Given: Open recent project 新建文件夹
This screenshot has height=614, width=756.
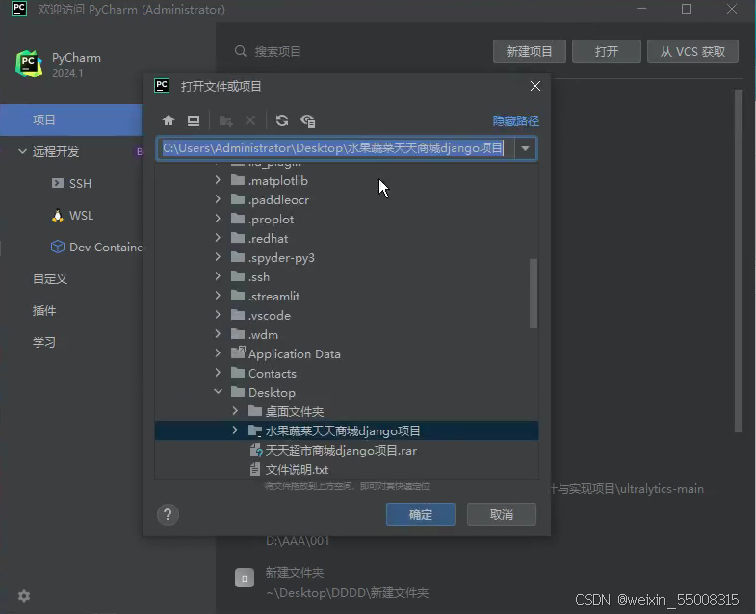Looking at the screenshot, I should tap(295, 573).
